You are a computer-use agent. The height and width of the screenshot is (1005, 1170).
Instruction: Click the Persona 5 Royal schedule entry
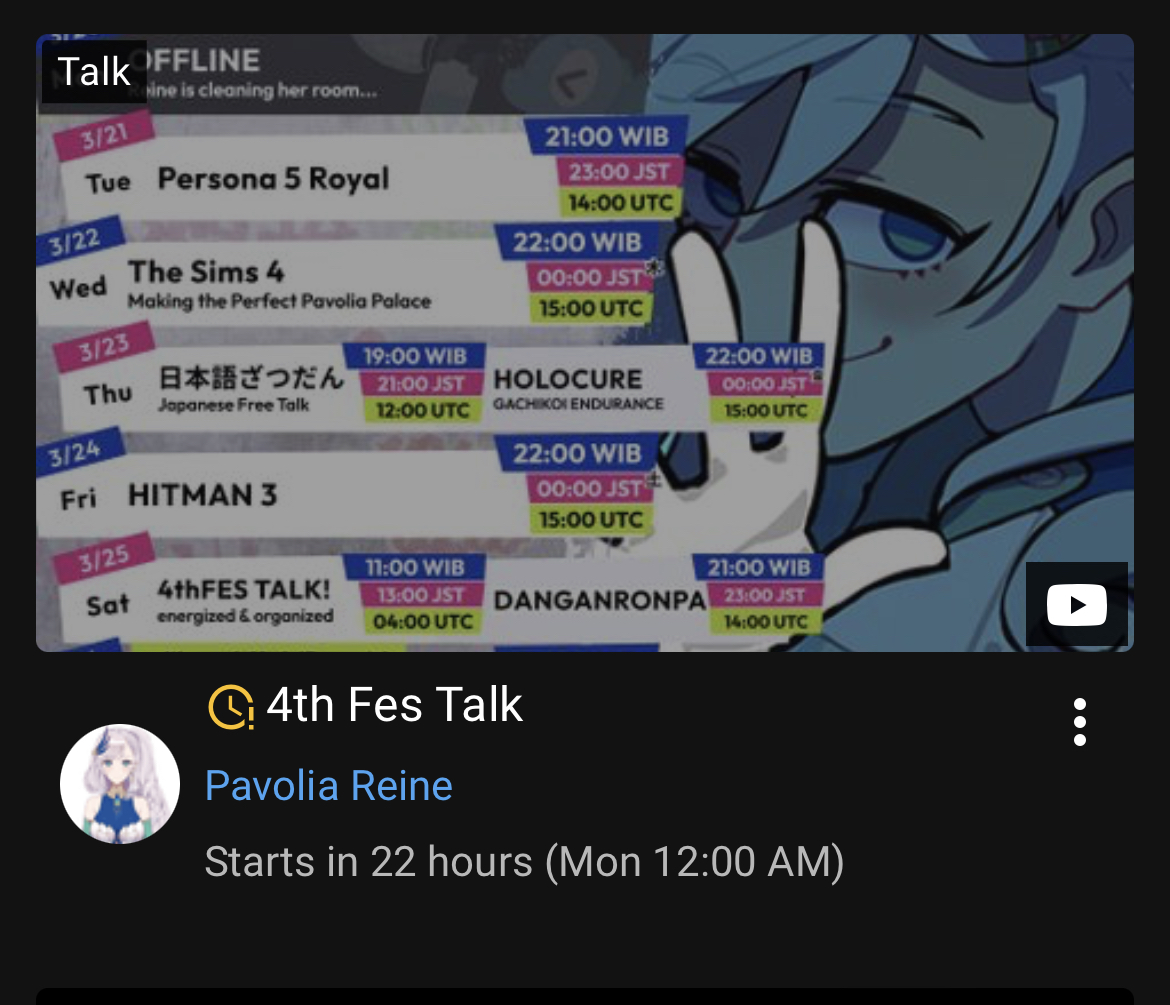tap(273, 179)
